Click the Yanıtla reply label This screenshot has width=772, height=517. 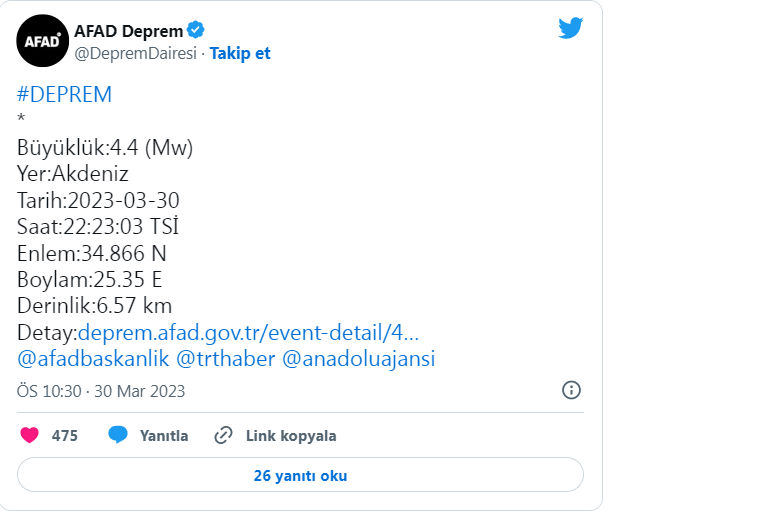pyautogui.click(x=164, y=436)
